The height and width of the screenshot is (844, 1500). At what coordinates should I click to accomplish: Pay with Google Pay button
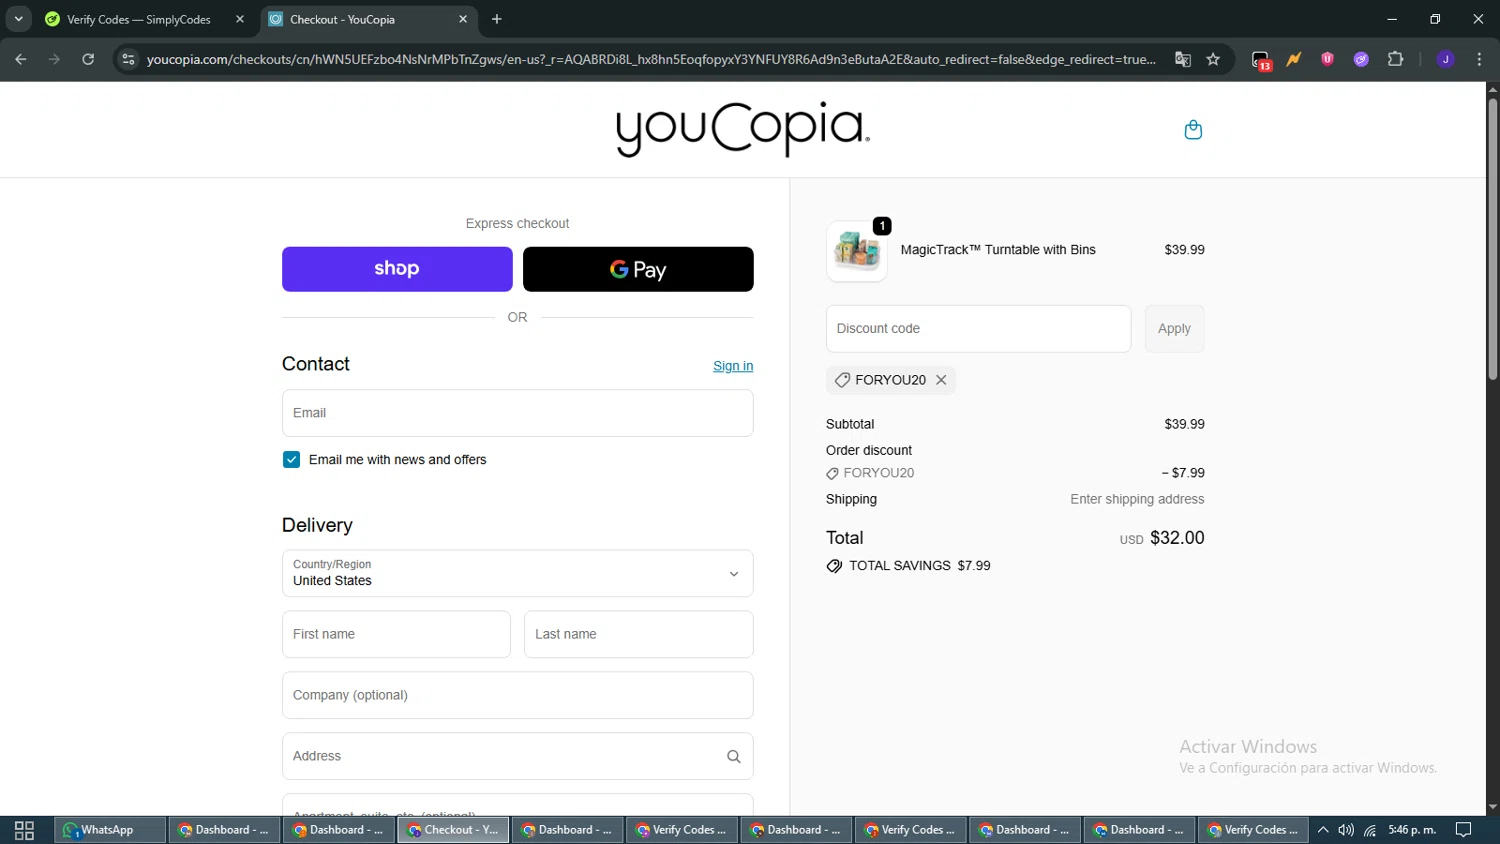(x=638, y=269)
